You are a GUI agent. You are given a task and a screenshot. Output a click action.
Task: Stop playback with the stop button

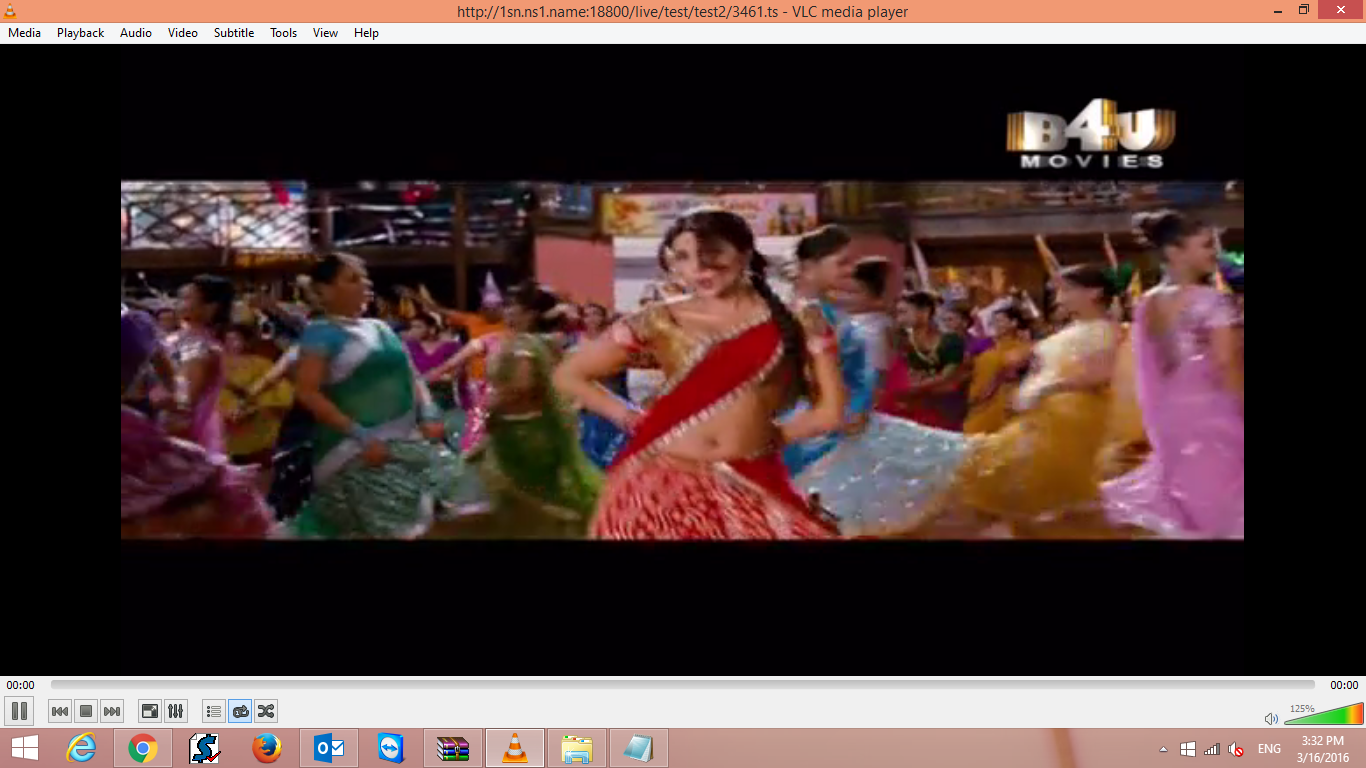coord(86,711)
